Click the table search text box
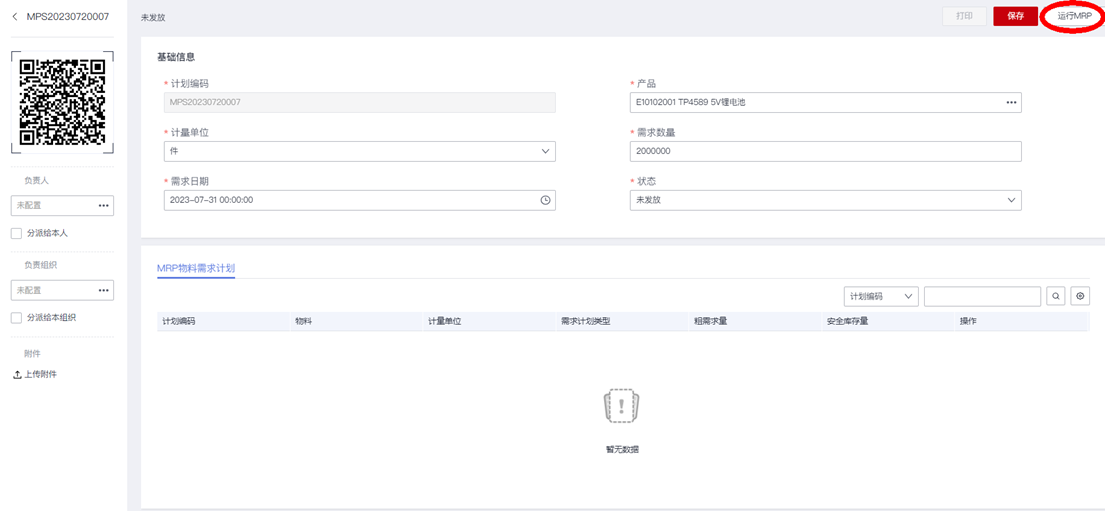 point(982,296)
